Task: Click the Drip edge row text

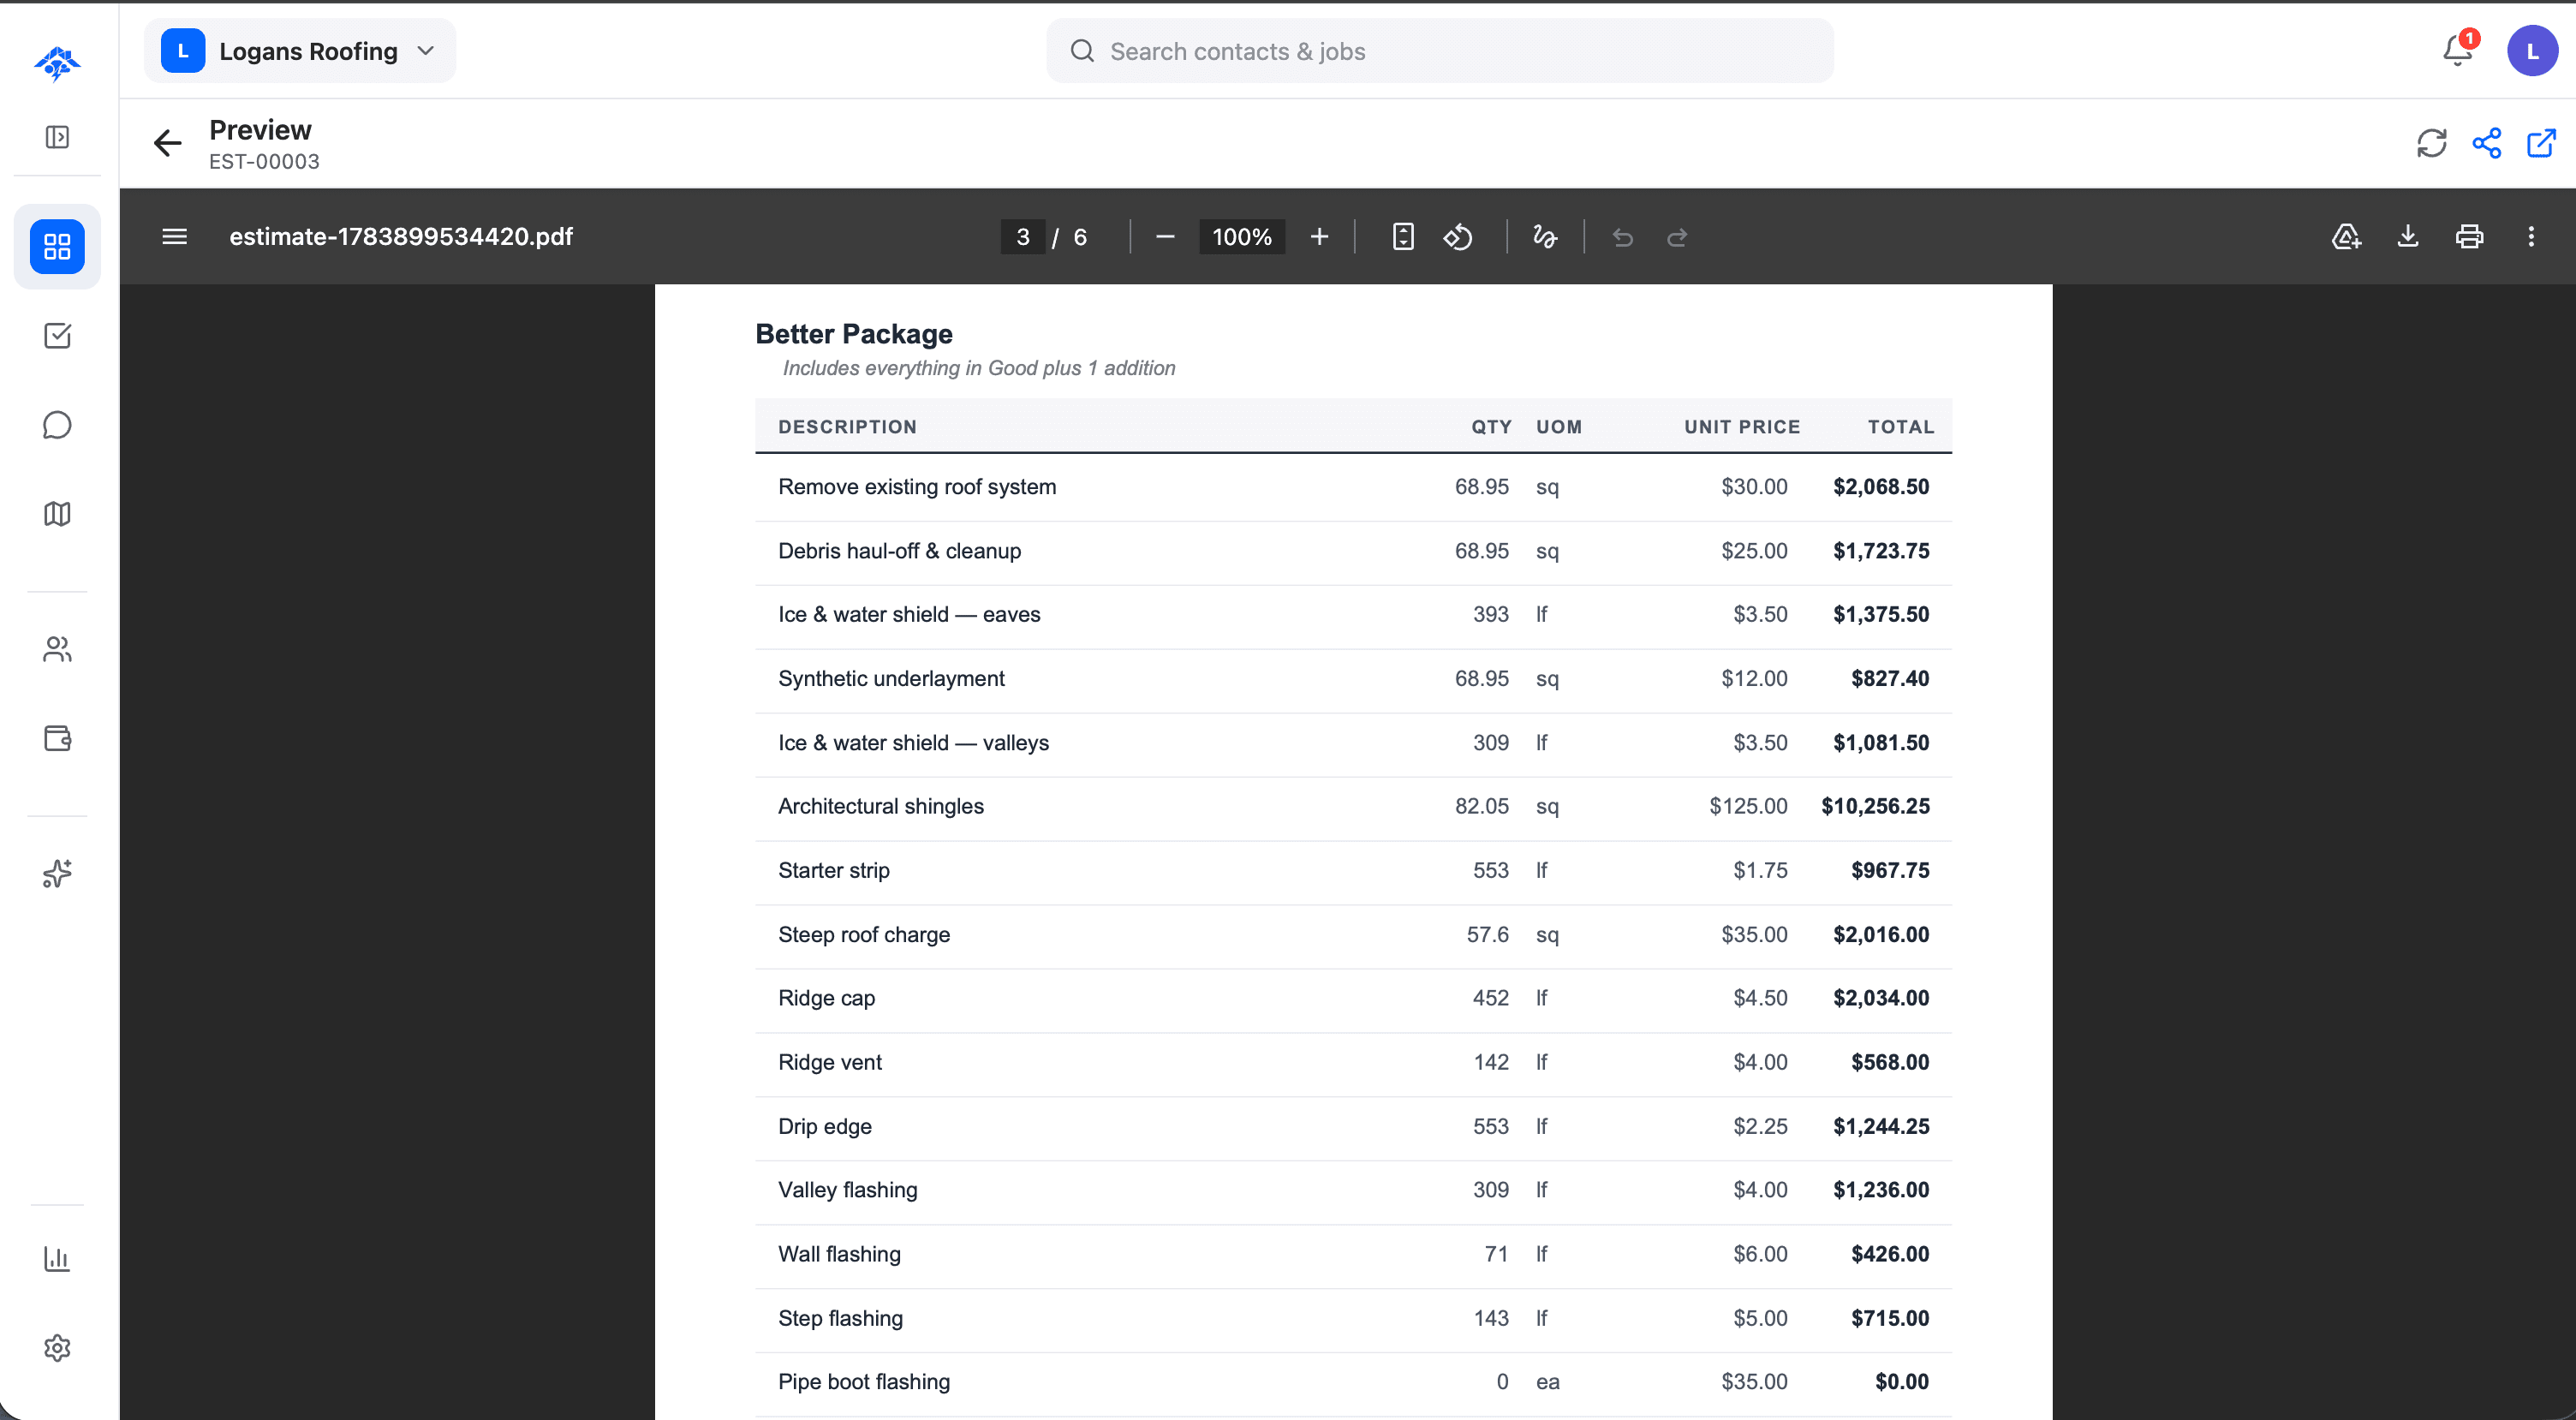Action: click(x=825, y=1126)
